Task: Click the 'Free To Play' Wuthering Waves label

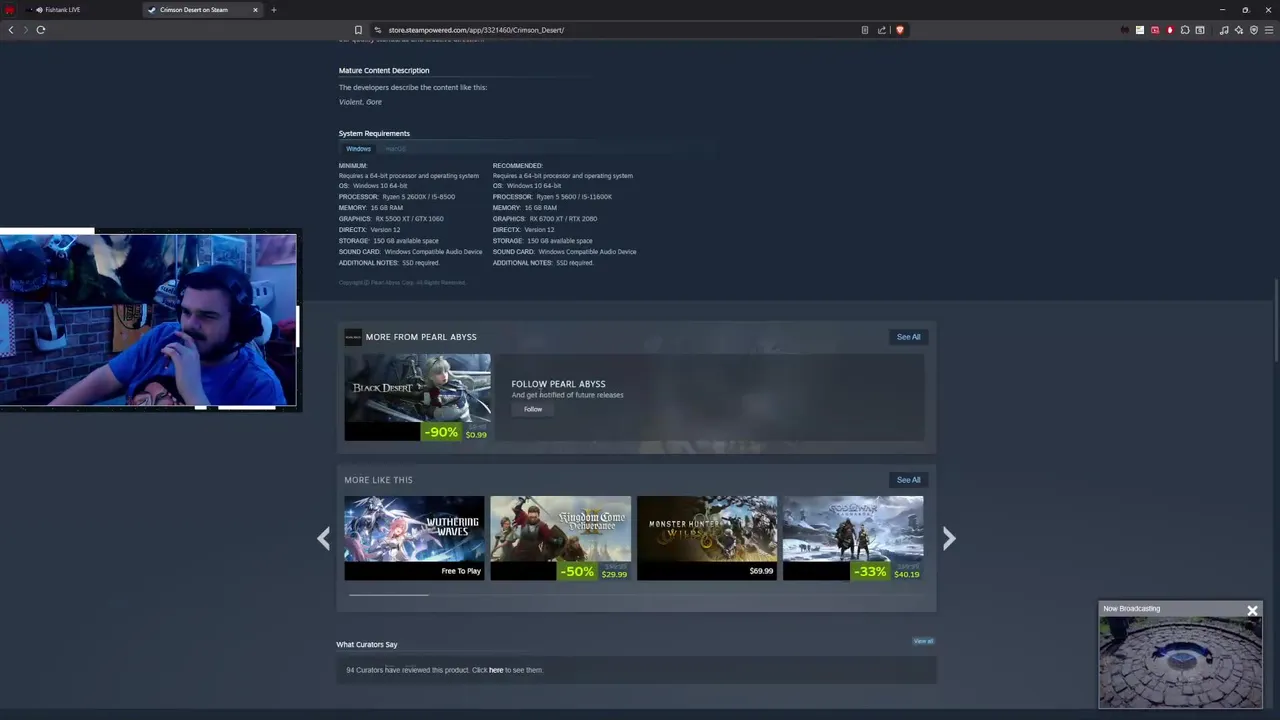Action: click(461, 571)
